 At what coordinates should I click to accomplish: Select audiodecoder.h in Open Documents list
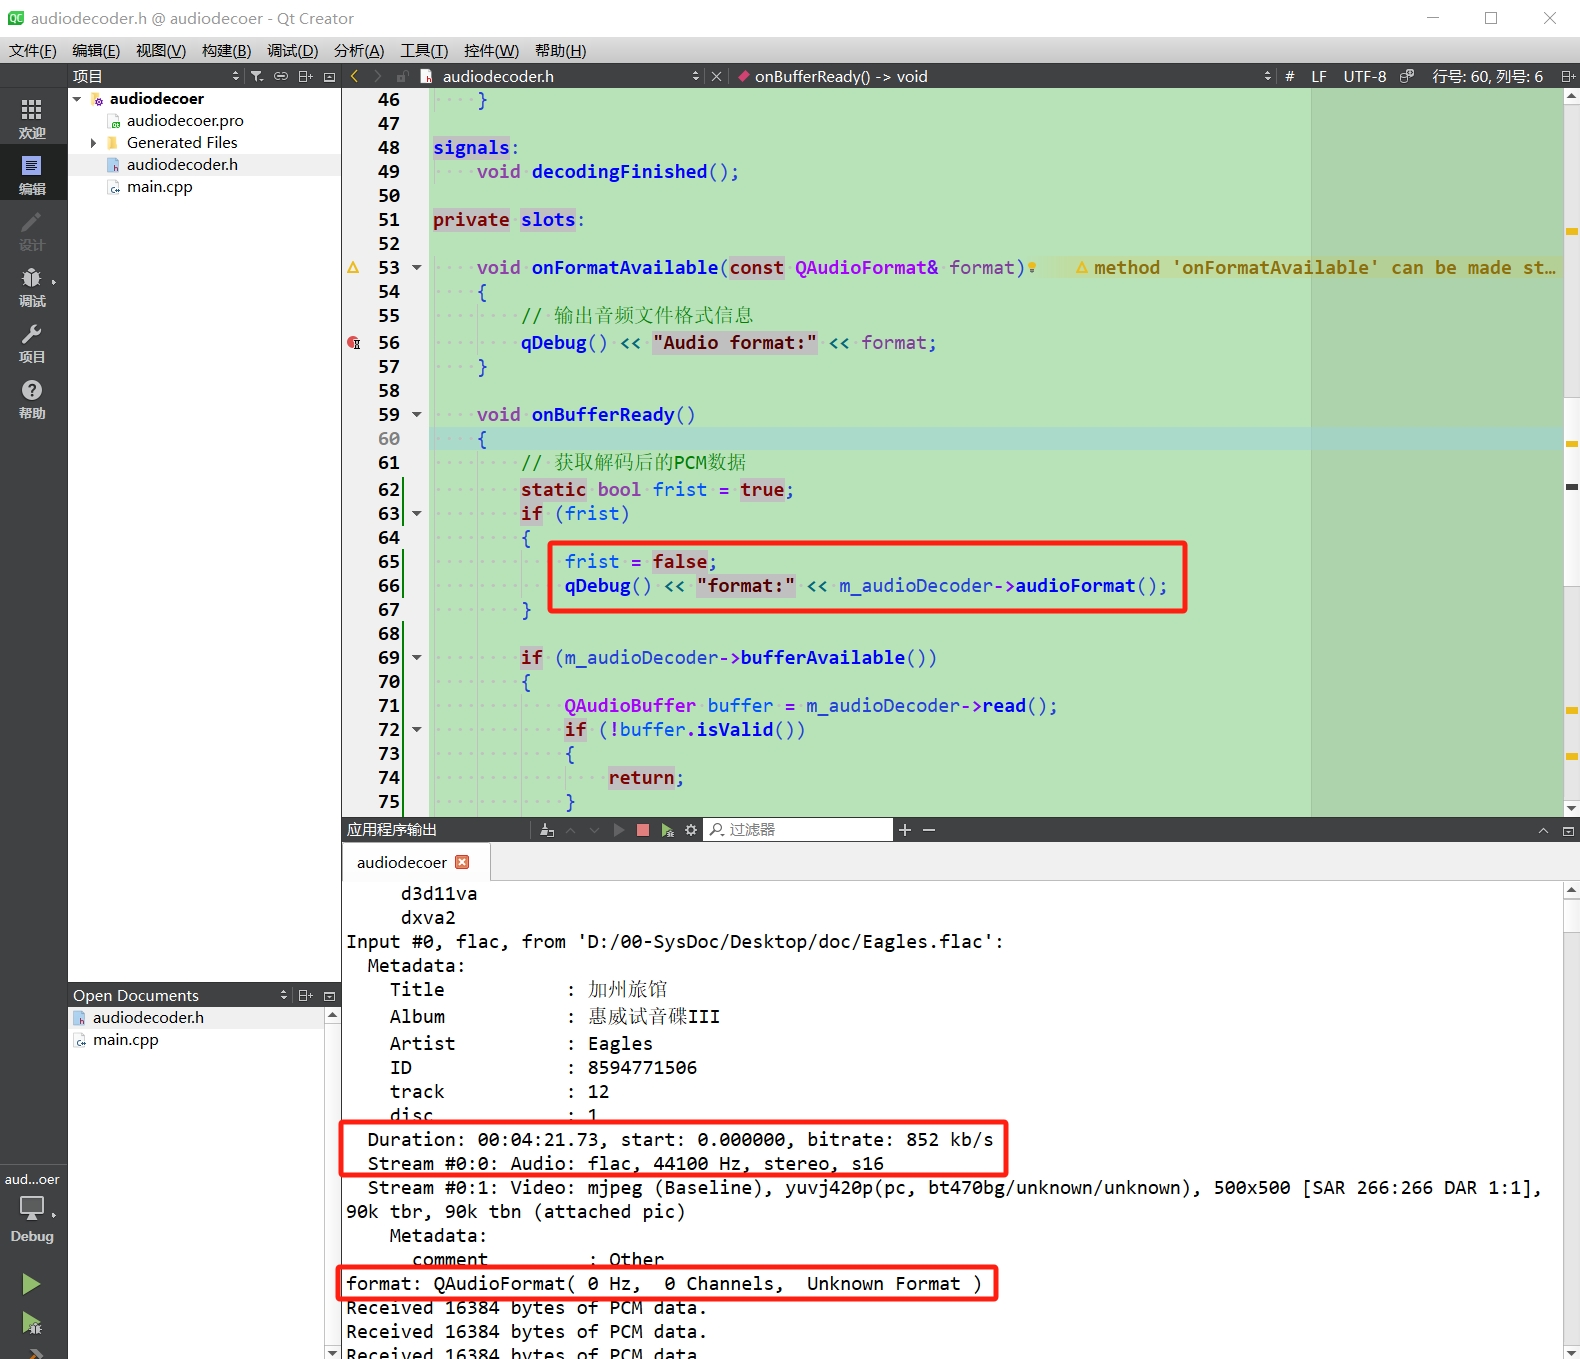[x=148, y=1018]
